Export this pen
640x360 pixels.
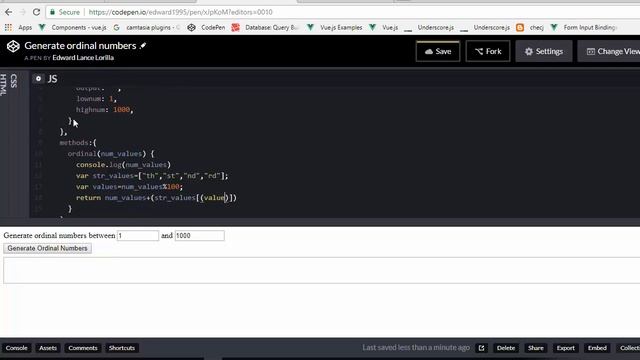click(565, 348)
